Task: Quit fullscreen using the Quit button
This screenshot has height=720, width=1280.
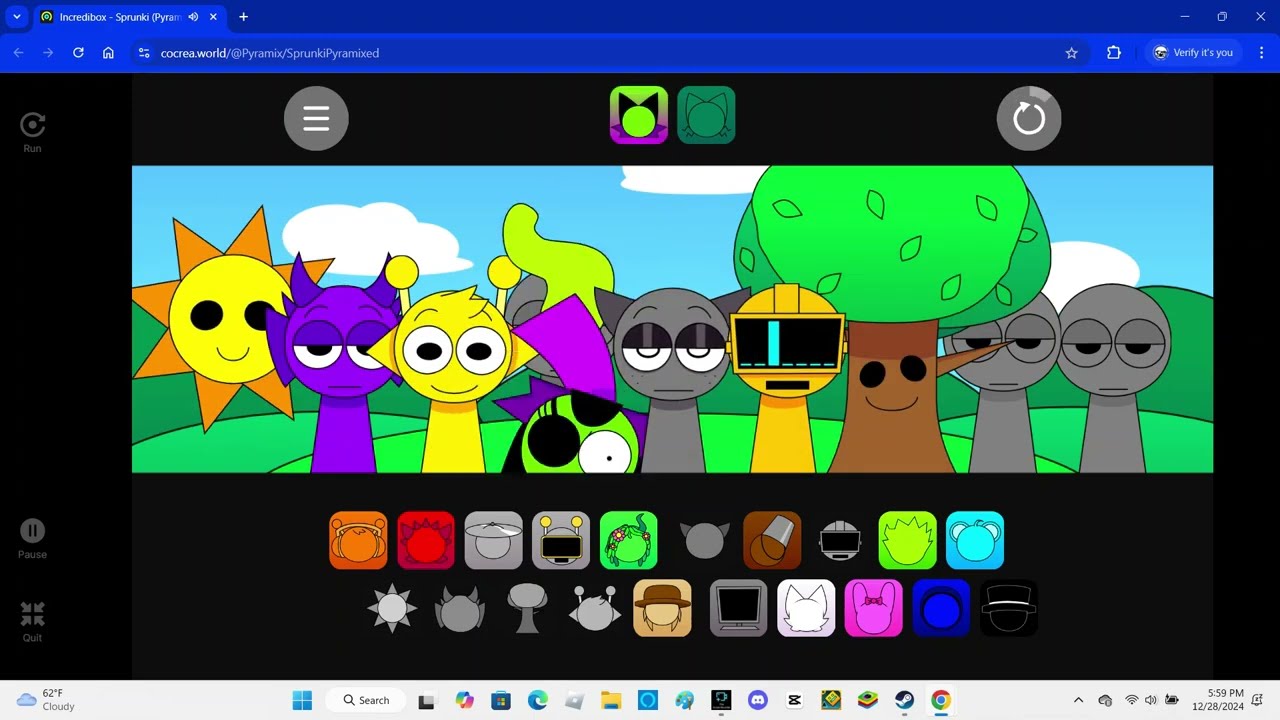Action: [32, 621]
